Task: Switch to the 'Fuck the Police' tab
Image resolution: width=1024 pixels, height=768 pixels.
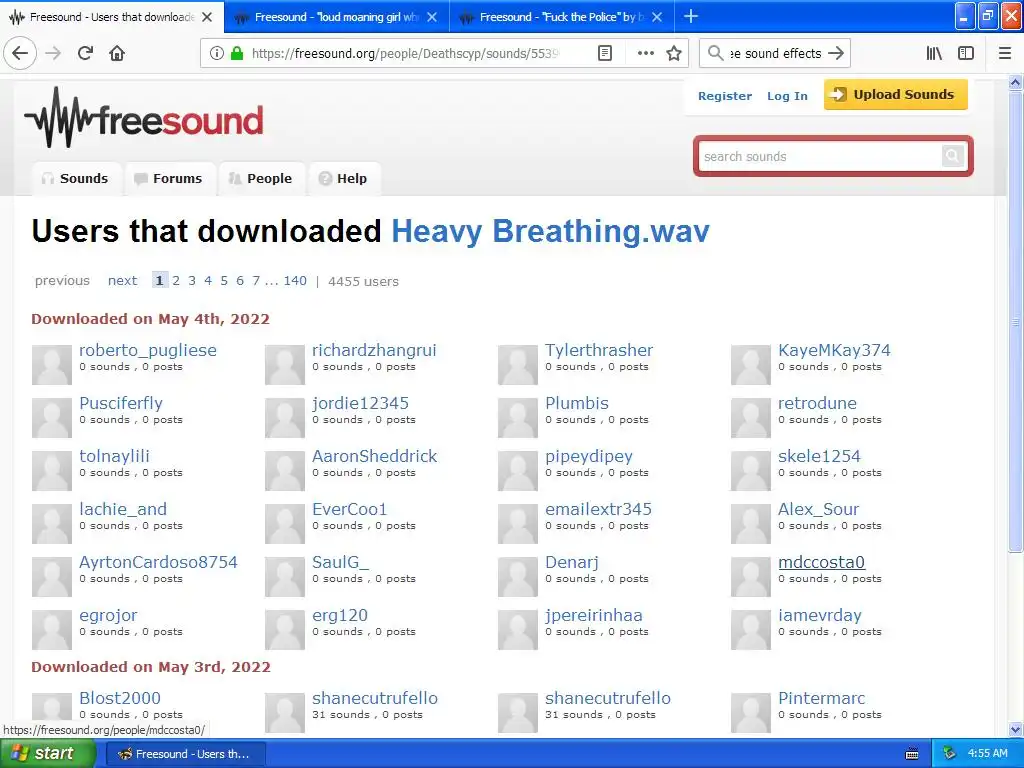Action: pos(562,17)
